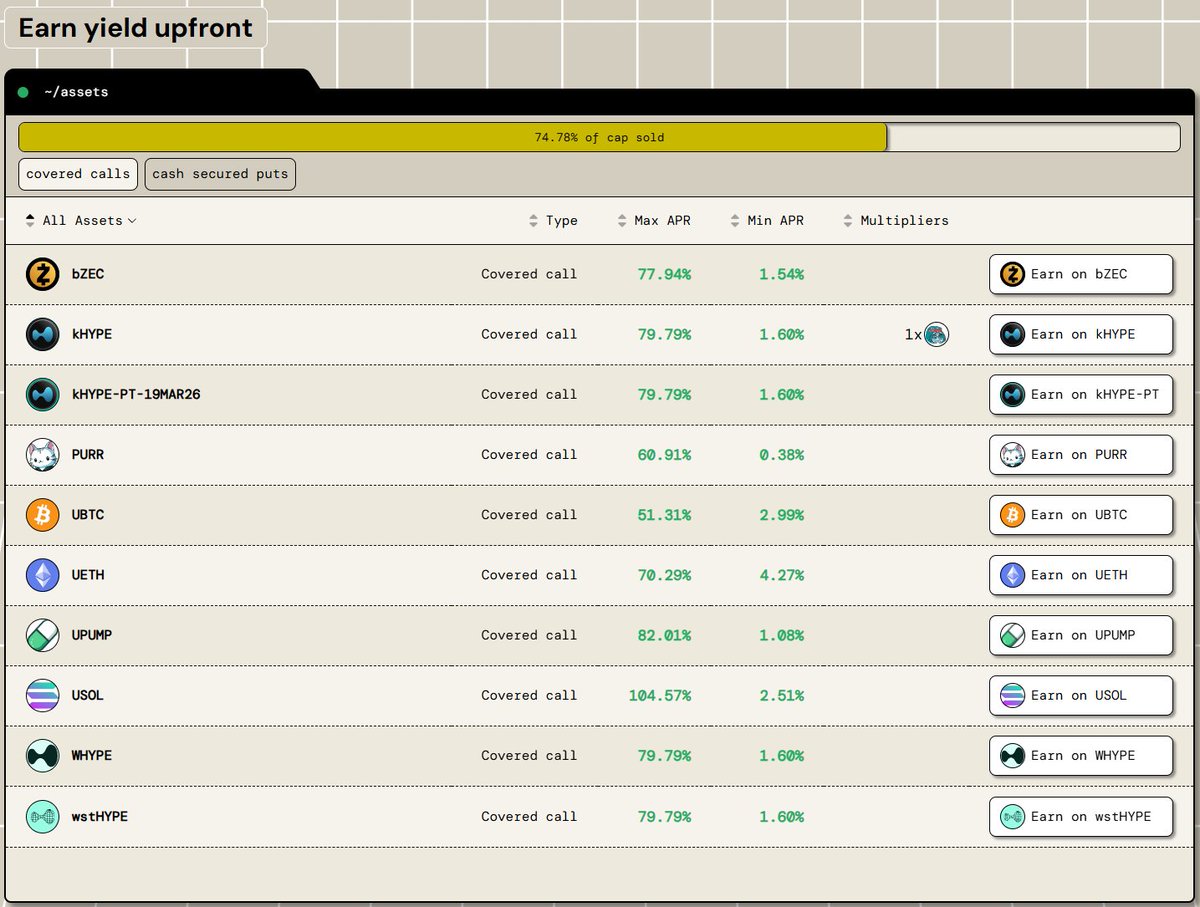Click the Type column header label
Viewport: 1200px width, 907px height.
point(562,220)
